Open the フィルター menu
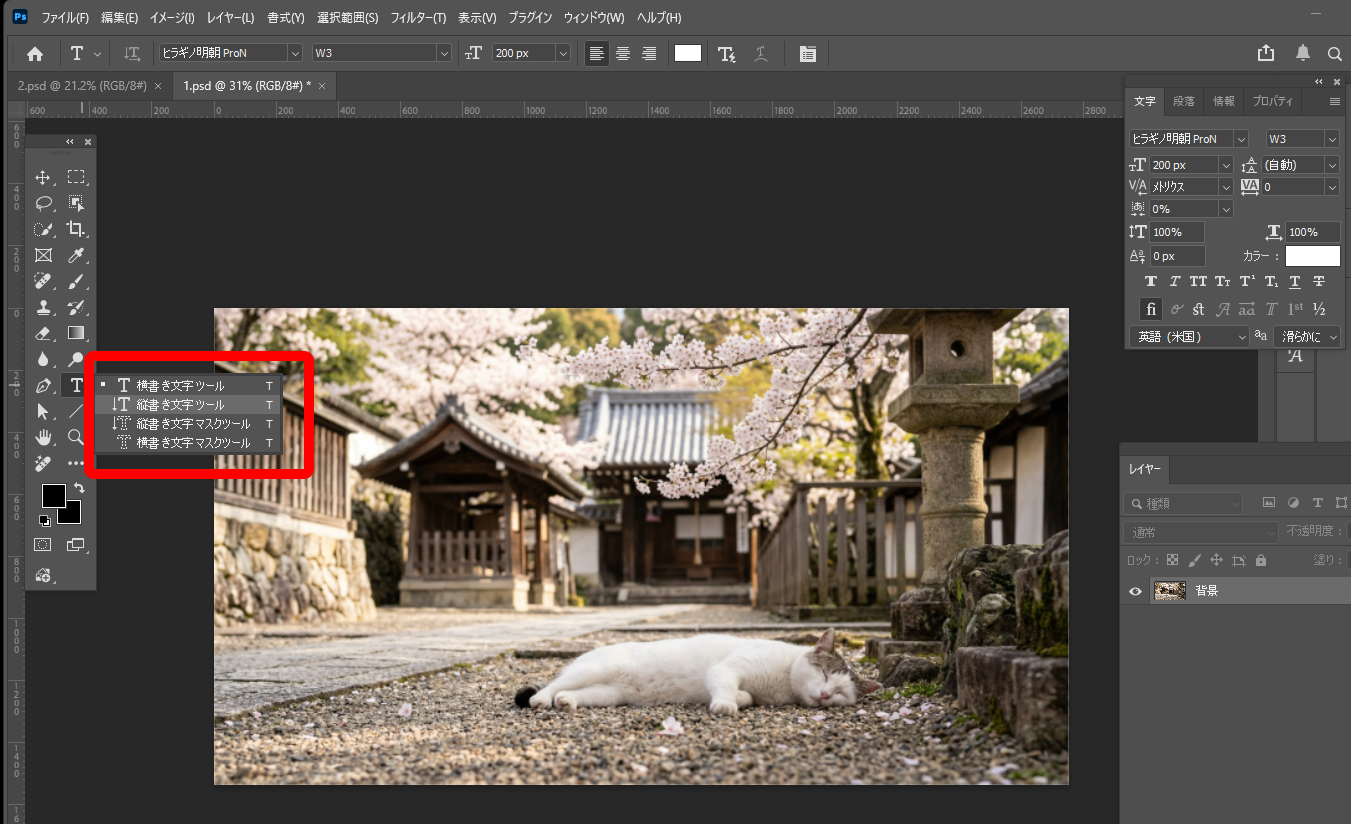The image size is (1351, 824). [x=419, y=17]
